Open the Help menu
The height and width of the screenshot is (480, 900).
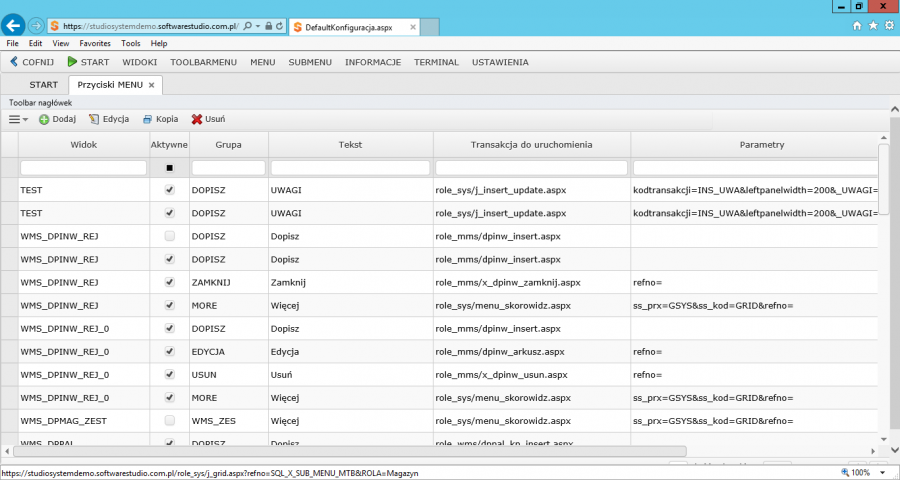[x=158, y=43]
